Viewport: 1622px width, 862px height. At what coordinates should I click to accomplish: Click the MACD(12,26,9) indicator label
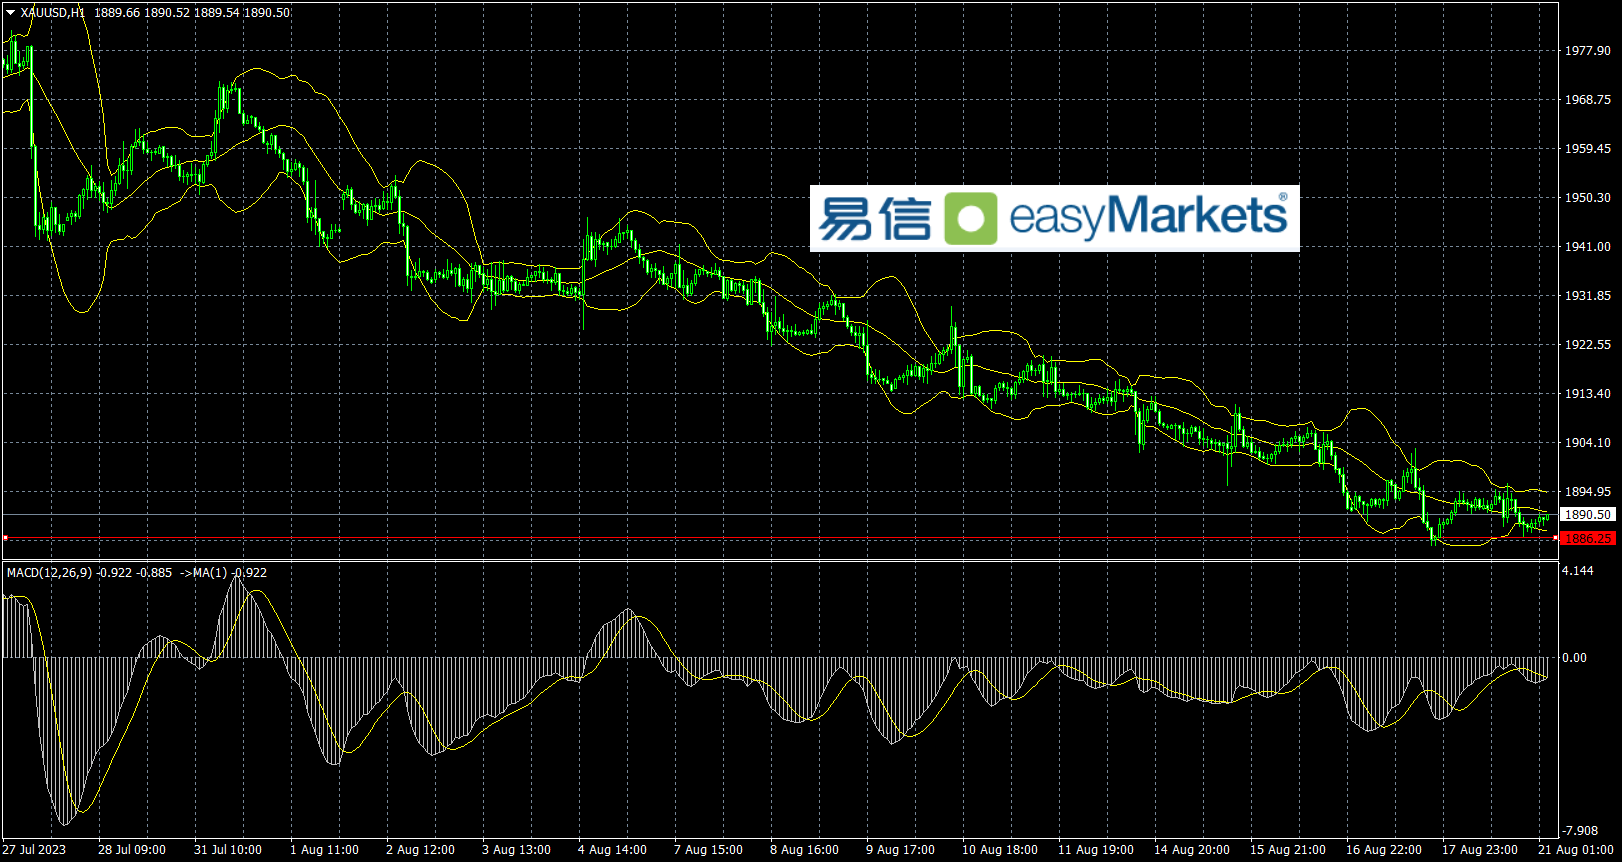point(49,573)
